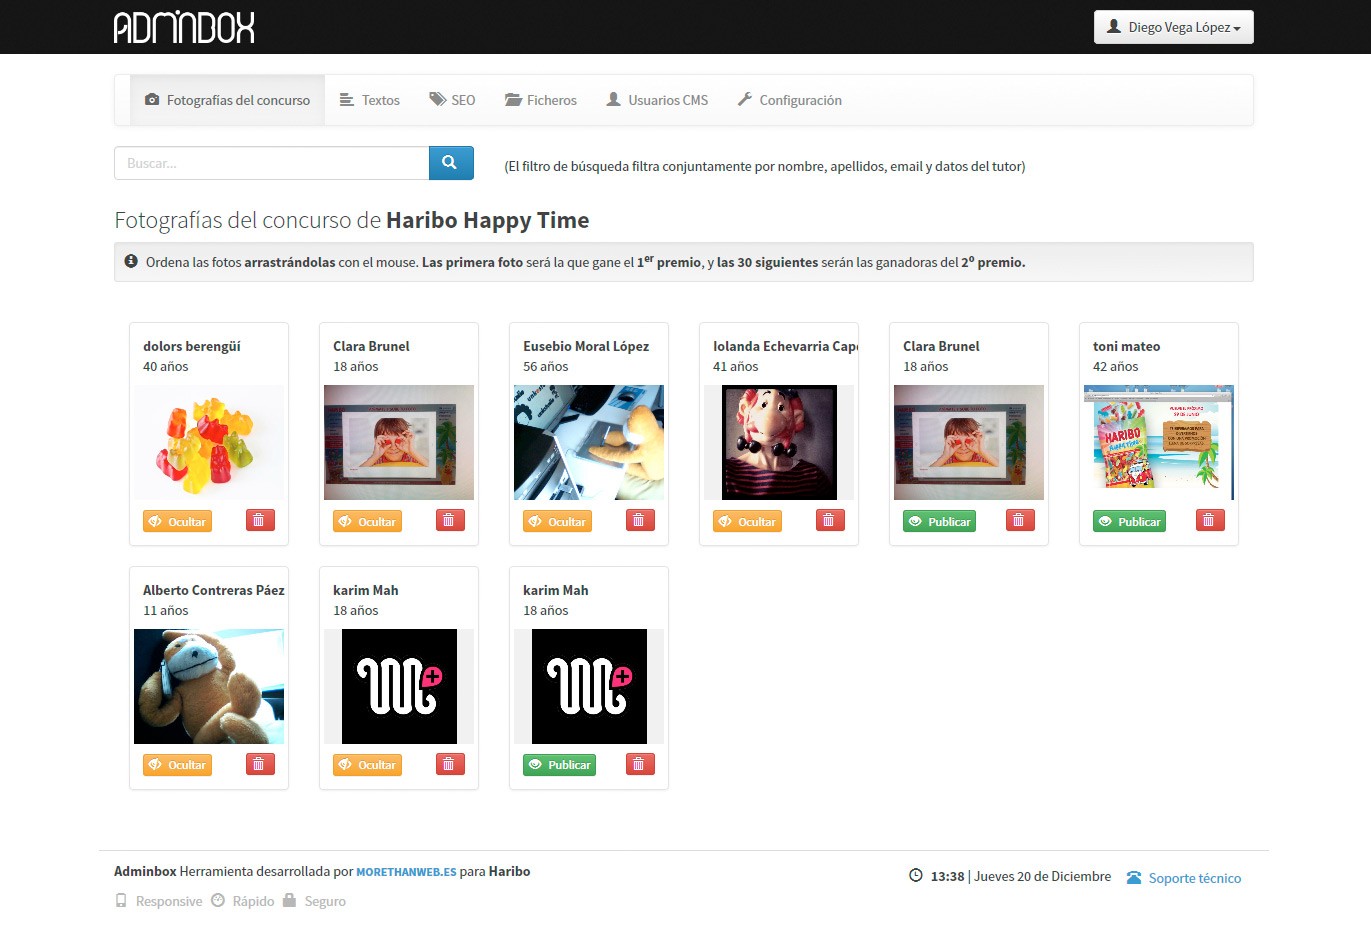Open the Ficheros tab

pyautogui.click(x=541, y=100)
